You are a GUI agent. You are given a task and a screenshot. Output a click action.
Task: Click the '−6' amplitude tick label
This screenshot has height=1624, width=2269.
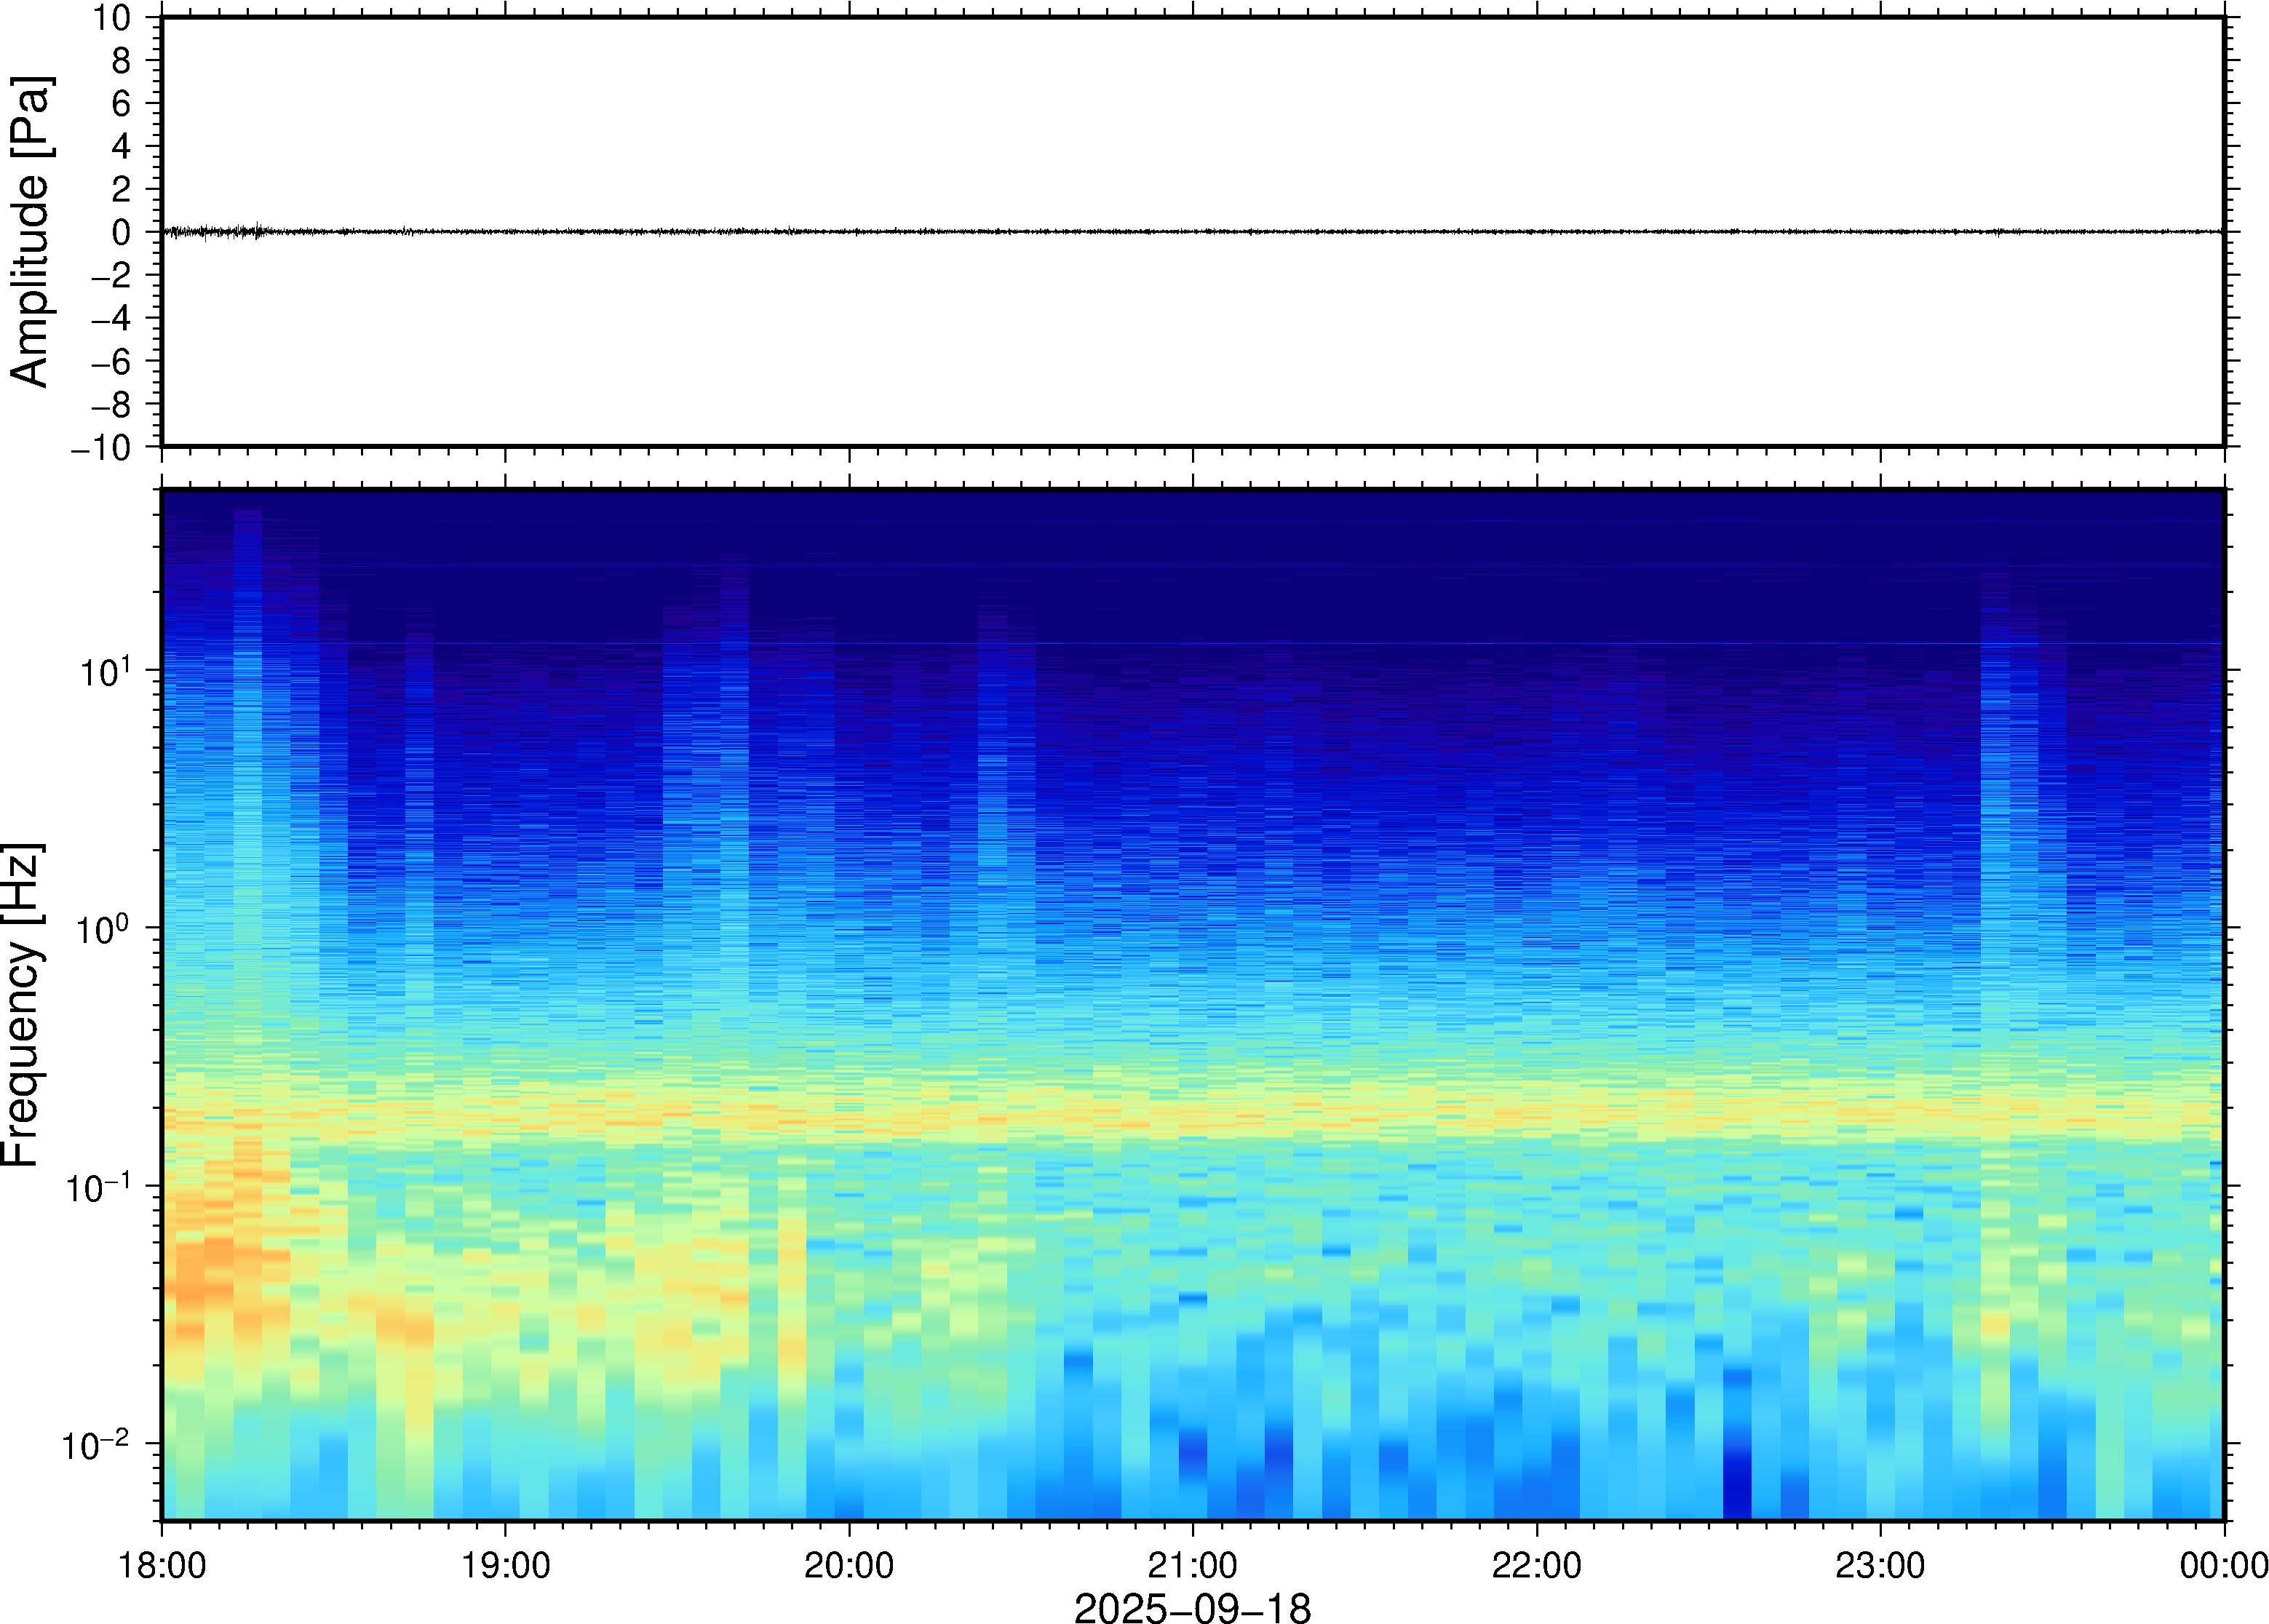pos(111,361)
